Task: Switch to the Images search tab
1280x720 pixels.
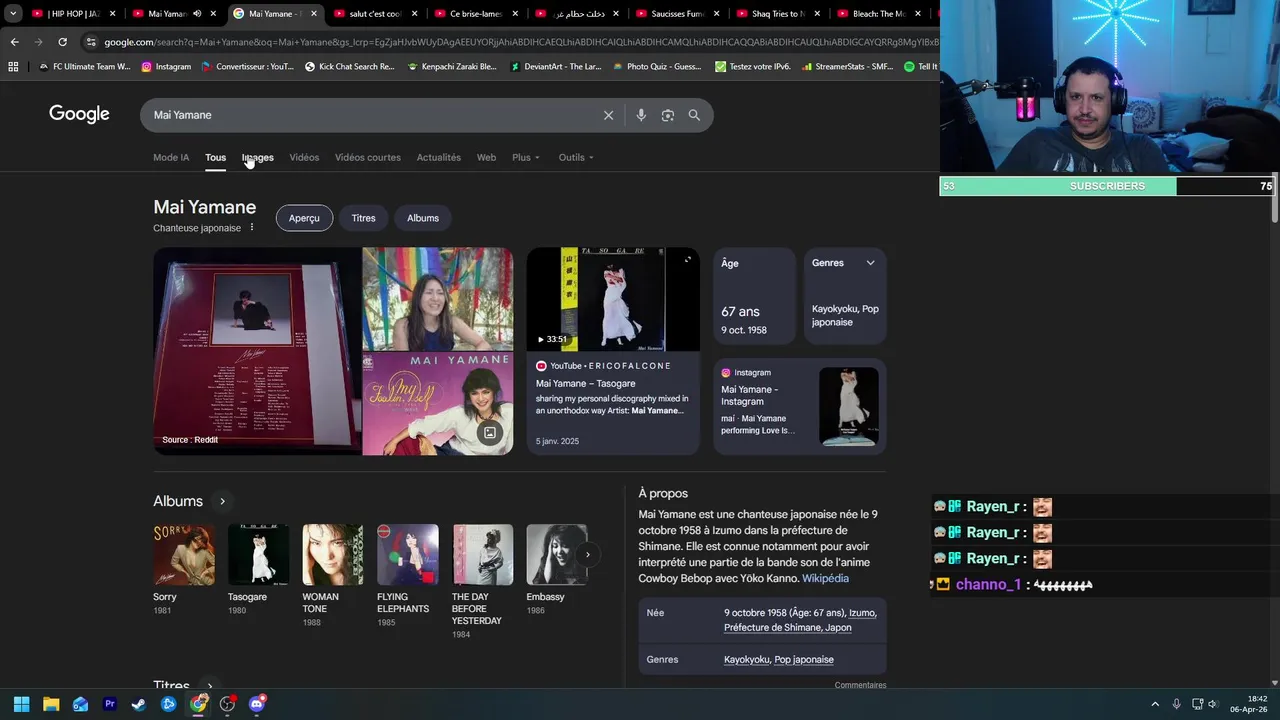Action: [258, 157]
